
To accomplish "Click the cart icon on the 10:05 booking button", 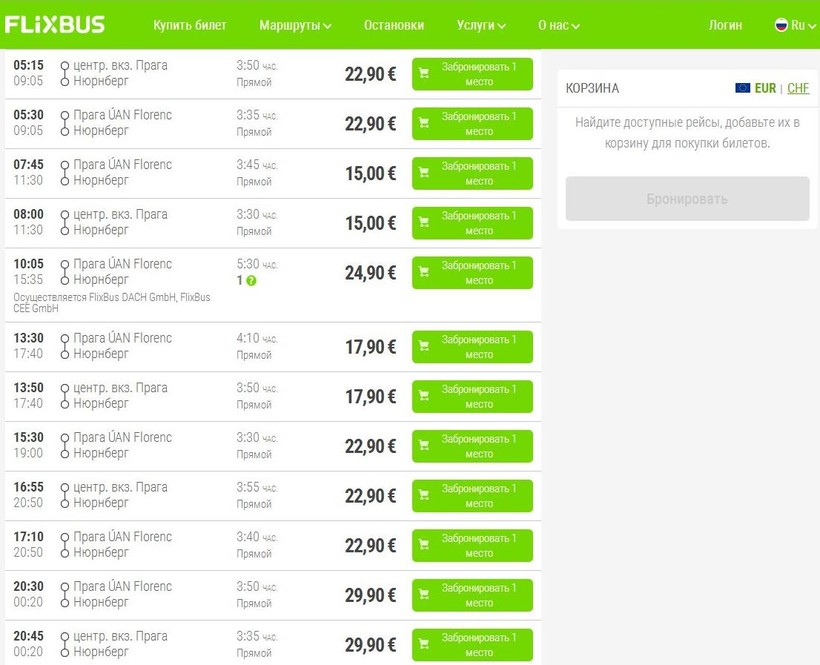I will [x=424, y=272].
